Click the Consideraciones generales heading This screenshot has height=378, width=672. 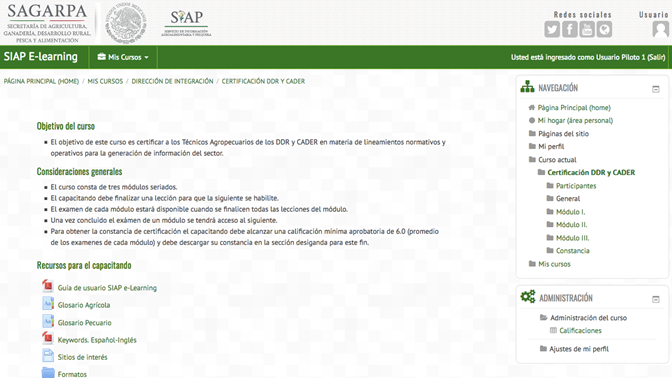coord(79,171)
